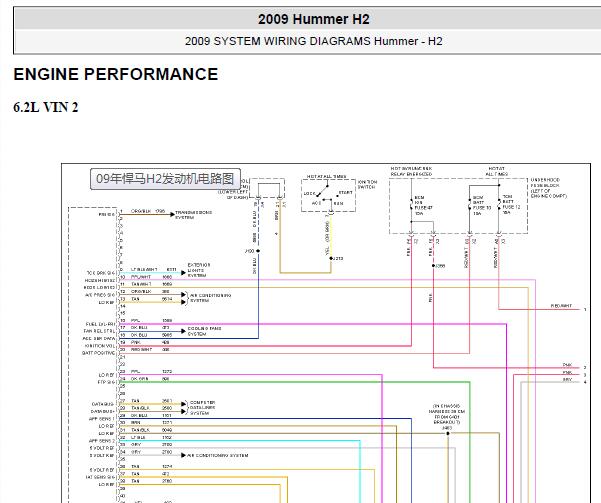Click the "ECM BATT FUSE 10" fuse label
The image size is (601, 503).
pyautogui.click(x=481, y=205)
